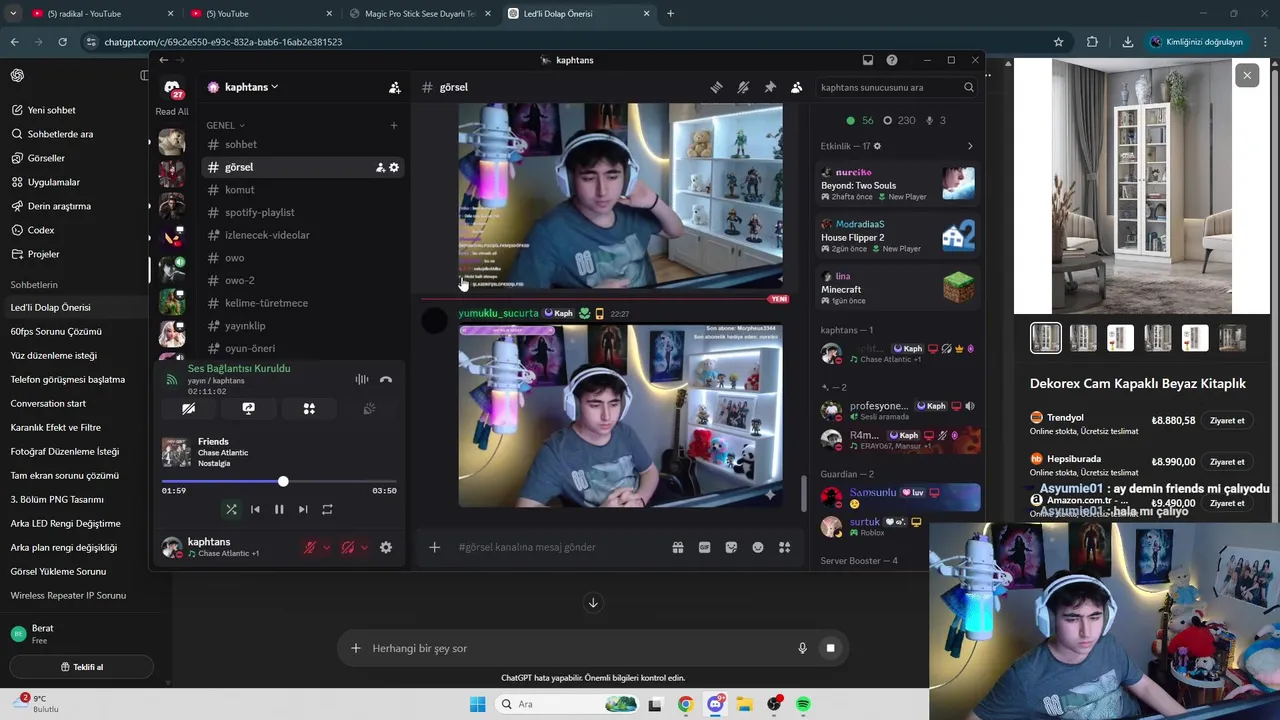Viewport: 1280px width, 720px height.
Task: Activate ChatGPT voice dictation microphone
Action: pos(802,648)
